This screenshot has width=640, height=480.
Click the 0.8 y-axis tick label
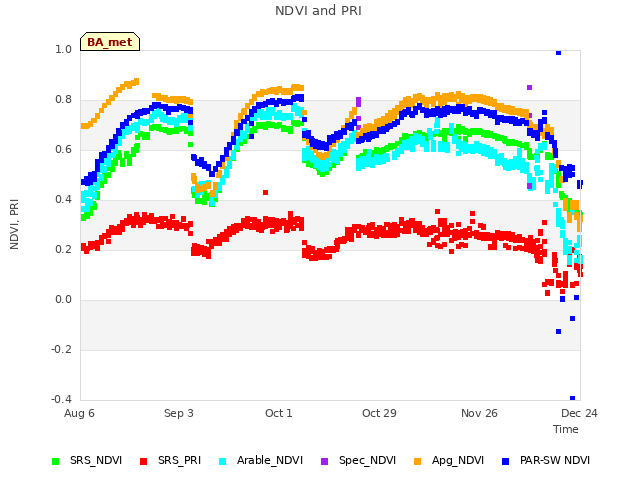click(63, 100)
